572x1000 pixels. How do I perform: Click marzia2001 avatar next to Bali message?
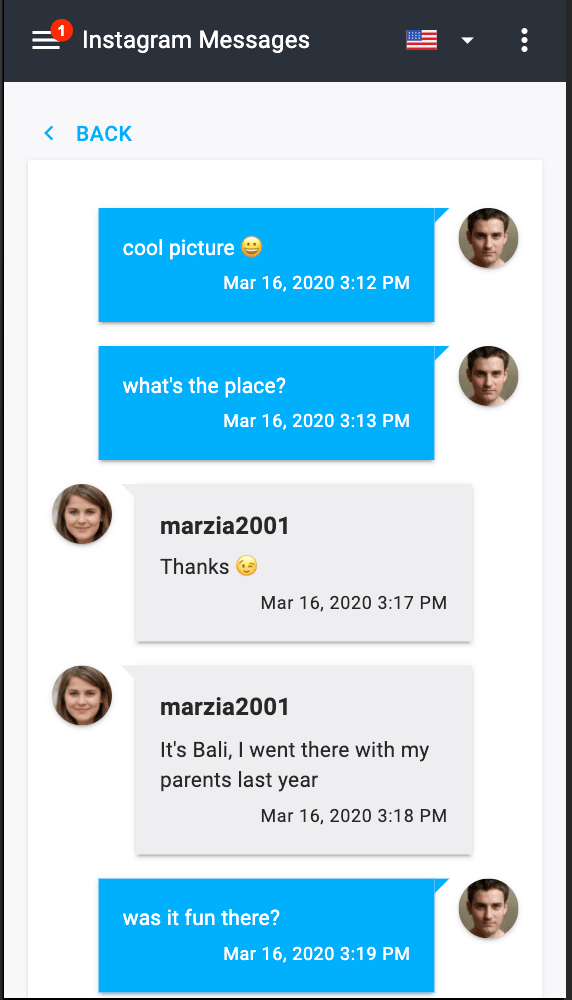coord(82,696)
